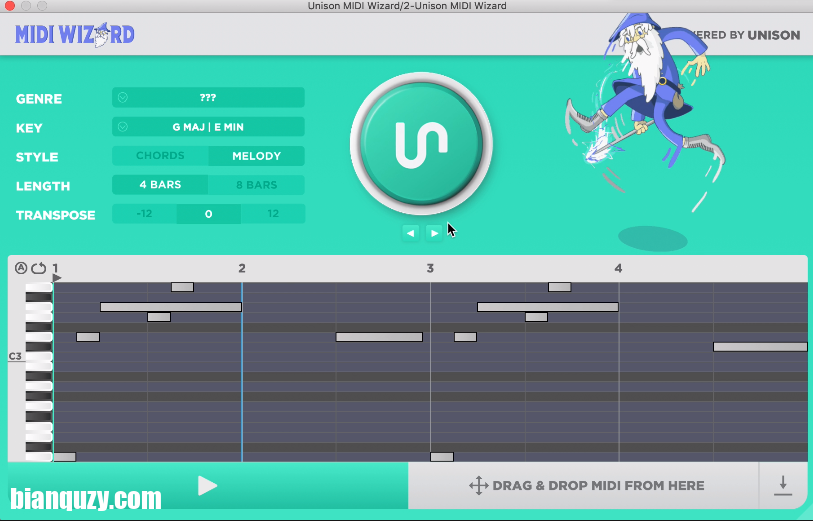Click the playhead start marker triangle
Image resolution: width=813 pixels, height=521 pixels.
click(x=57, y=278)
